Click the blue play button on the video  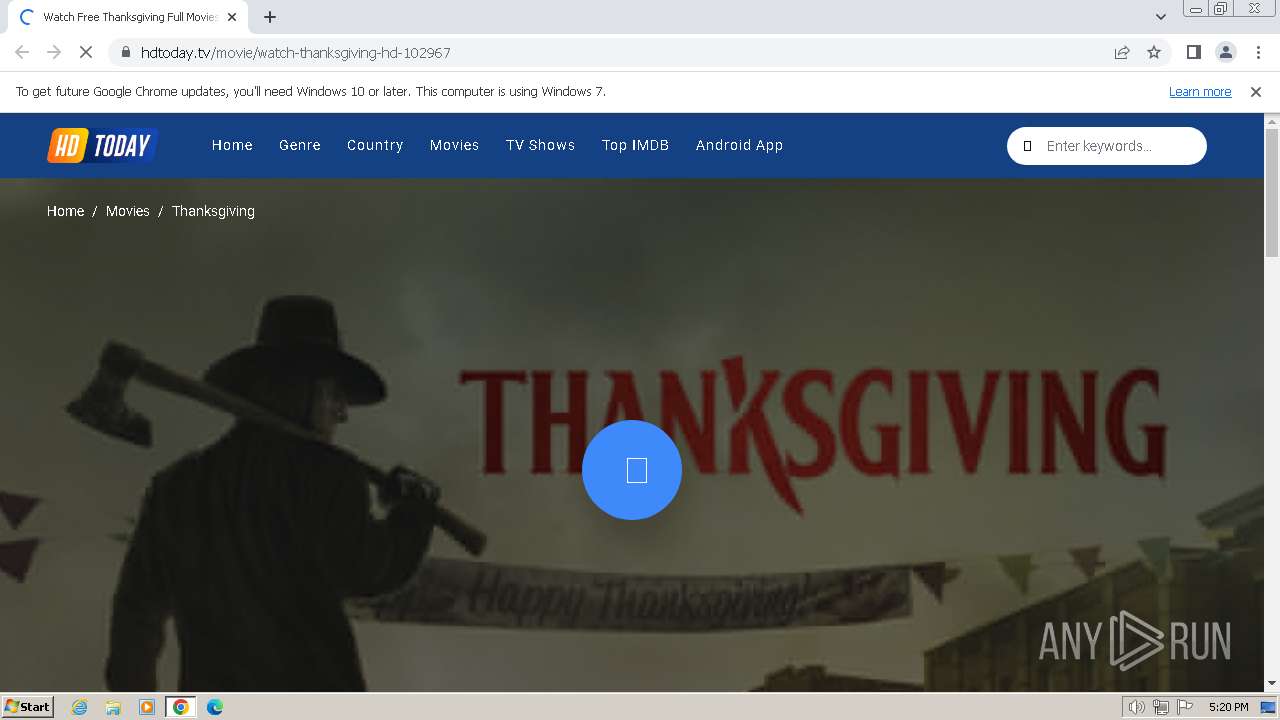[x=632, y=470]
